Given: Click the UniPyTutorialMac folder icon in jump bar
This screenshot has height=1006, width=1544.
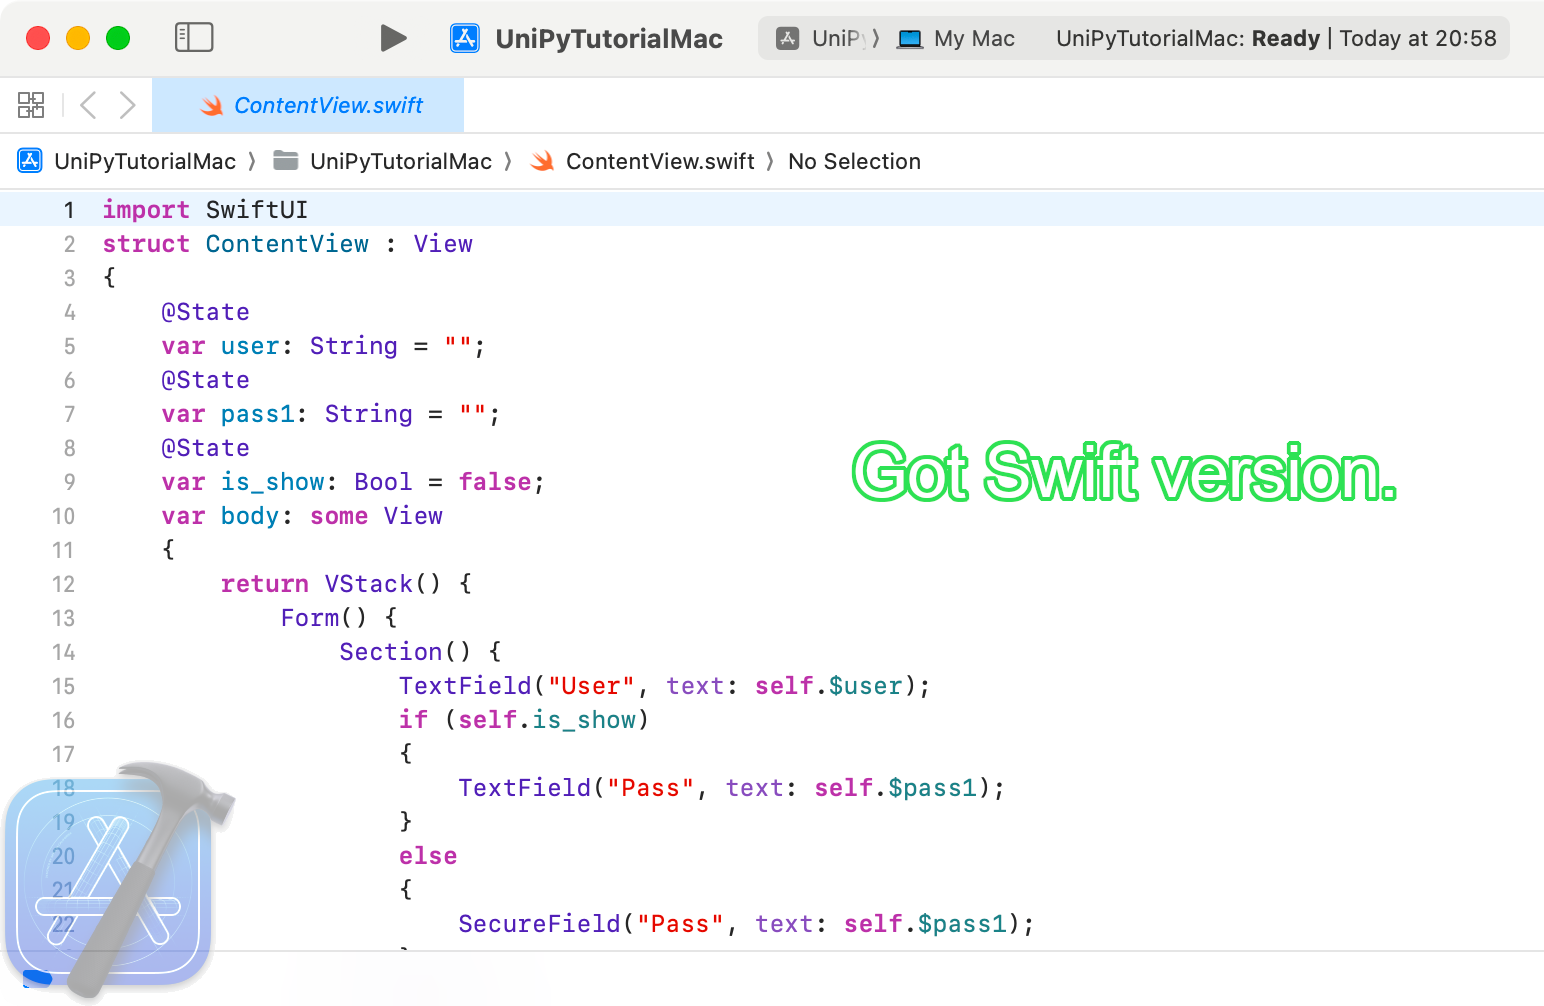Looking at the screenshot, I should [286, 160].
